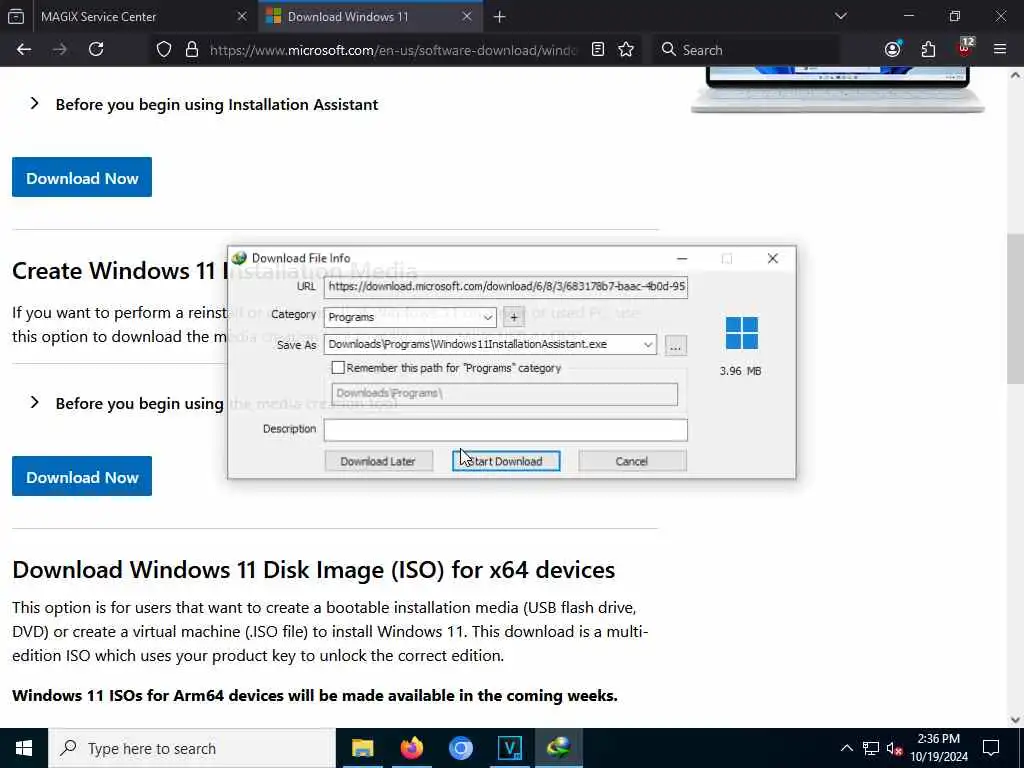Click the address bar URL field
The width and height of the screenshot is (1024, 768).
[393, 50]
